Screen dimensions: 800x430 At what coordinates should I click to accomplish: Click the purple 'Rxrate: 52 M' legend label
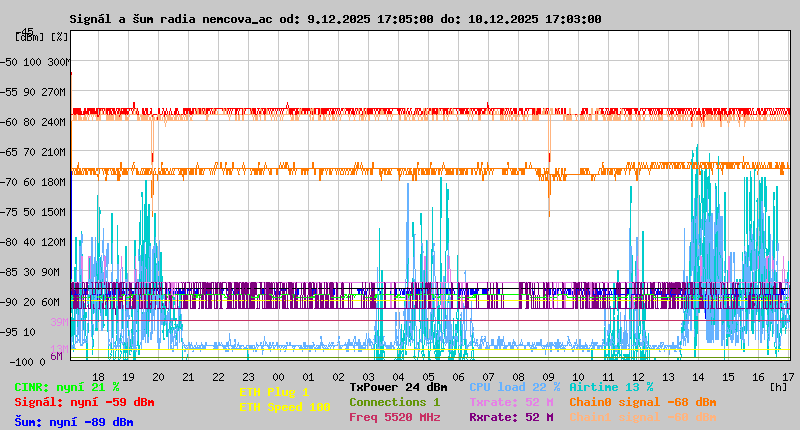[x=511, y=417]
